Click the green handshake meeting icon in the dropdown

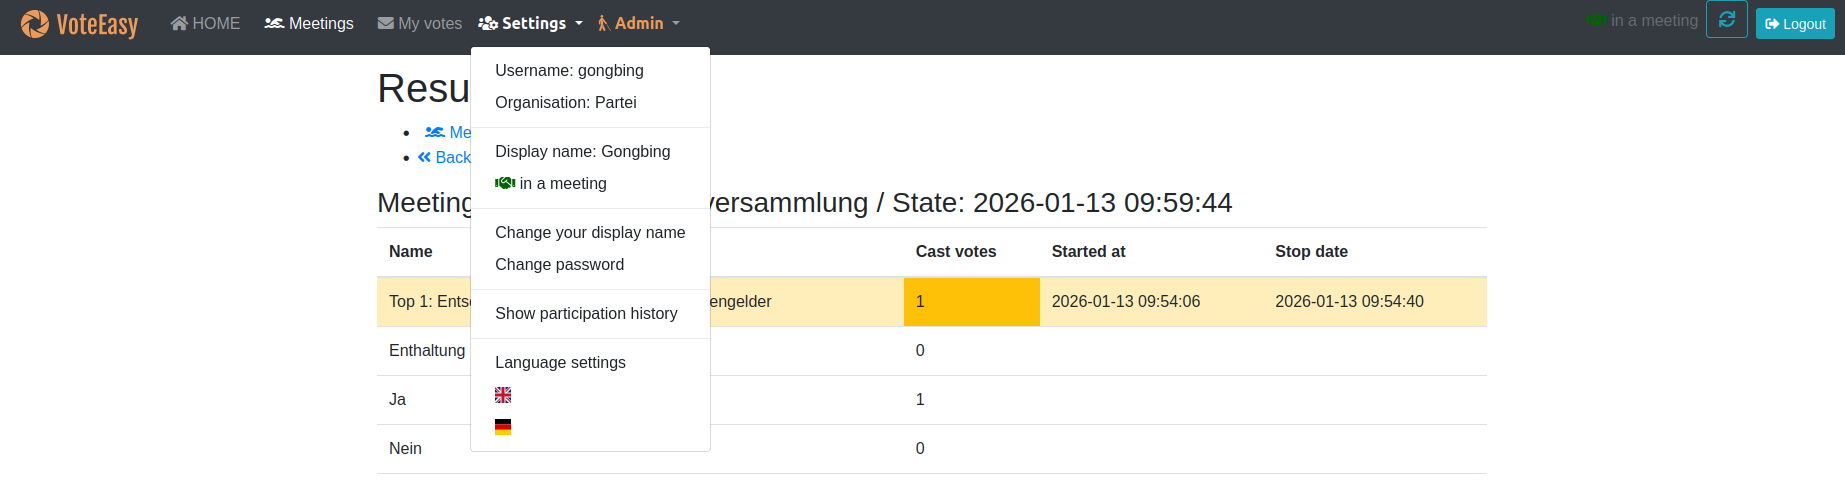click(505, 183)
